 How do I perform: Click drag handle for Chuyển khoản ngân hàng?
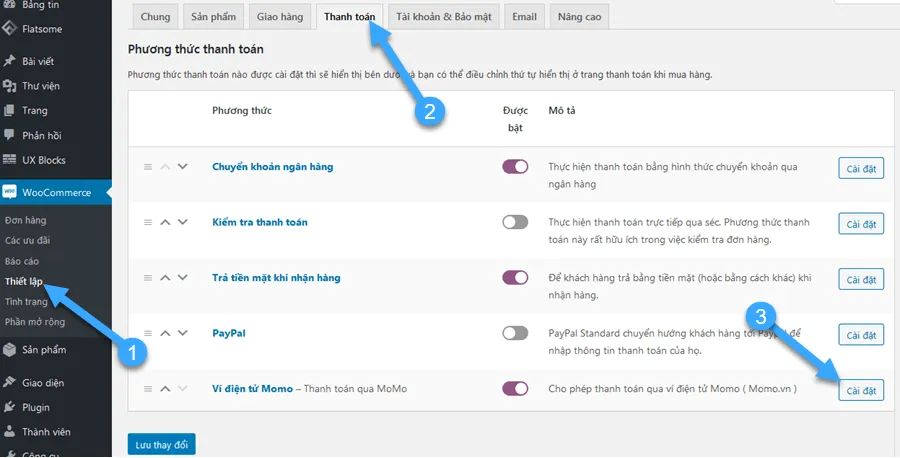pos(148,167)
